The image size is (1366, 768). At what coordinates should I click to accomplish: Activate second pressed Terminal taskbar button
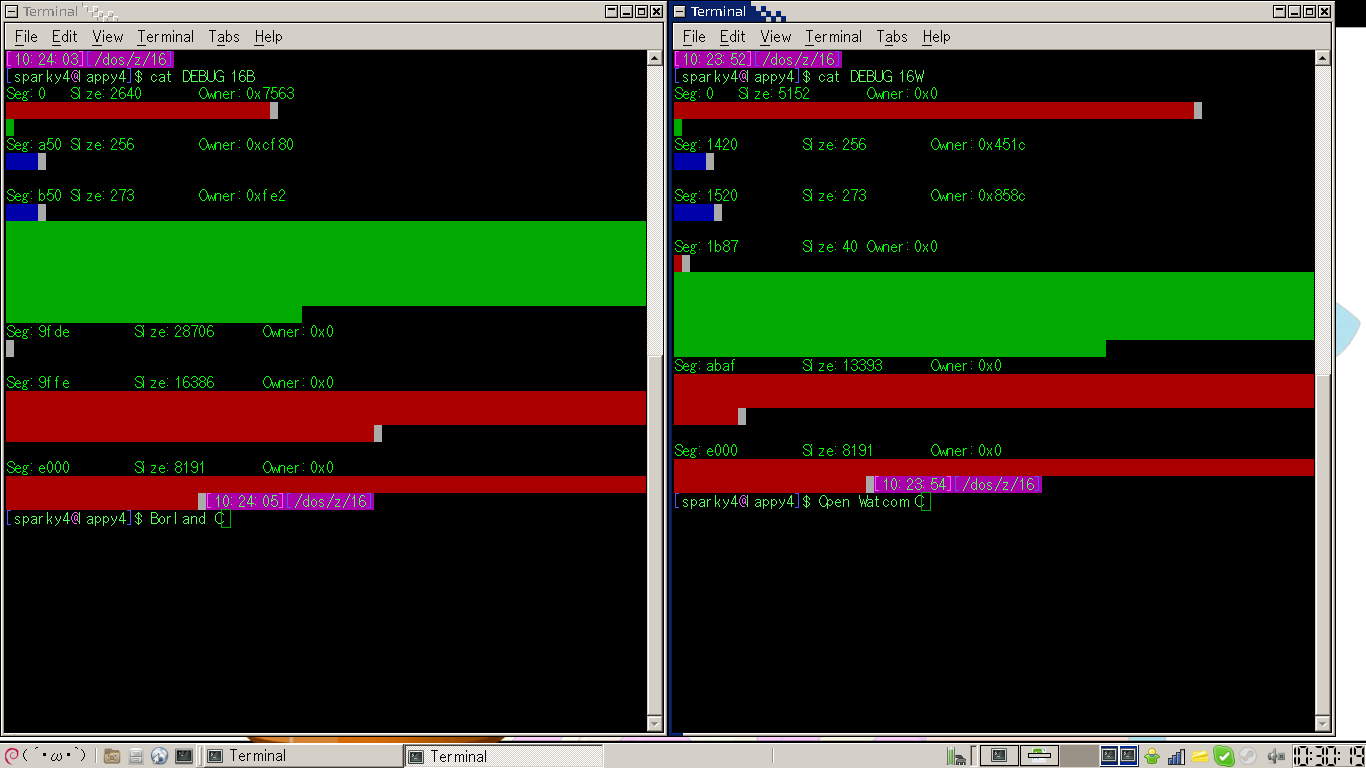point(504,756)
